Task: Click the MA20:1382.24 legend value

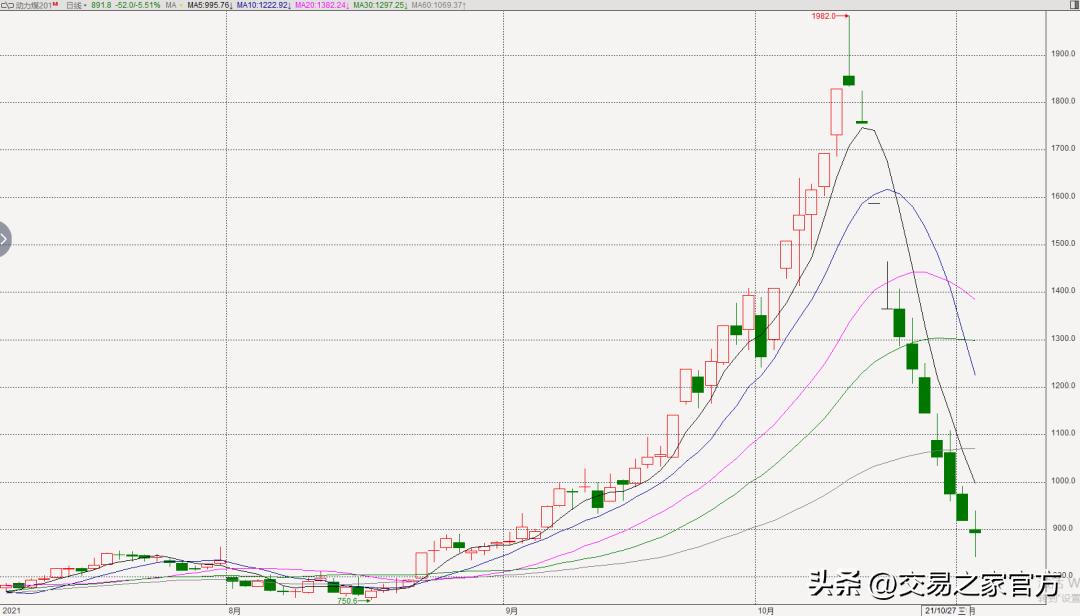Action: pyautogui.click(x=322, y=5)
